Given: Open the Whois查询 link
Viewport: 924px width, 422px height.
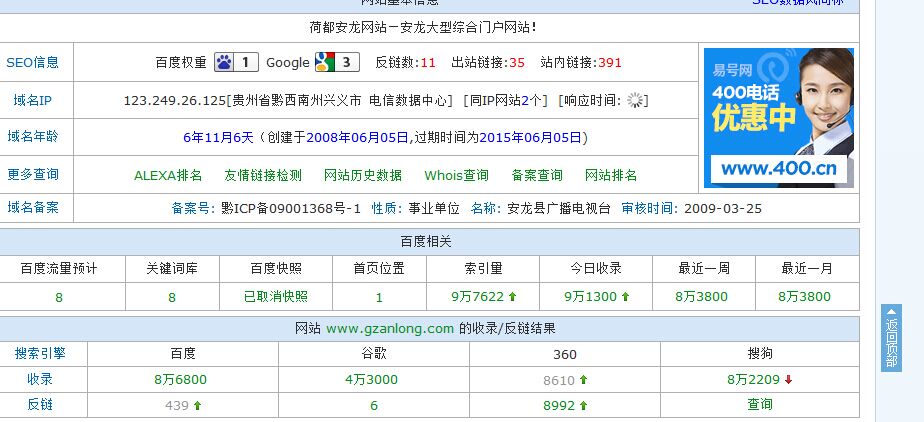Looking at the screenshot, I should pos(456,175).
